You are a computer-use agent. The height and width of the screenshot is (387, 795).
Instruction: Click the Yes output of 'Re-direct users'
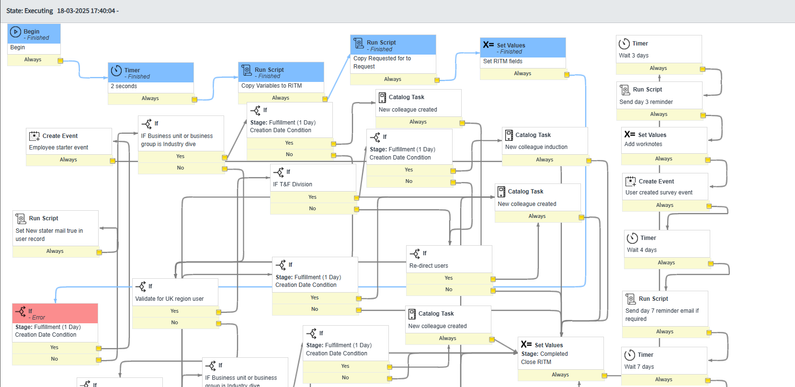pos(449,278)
